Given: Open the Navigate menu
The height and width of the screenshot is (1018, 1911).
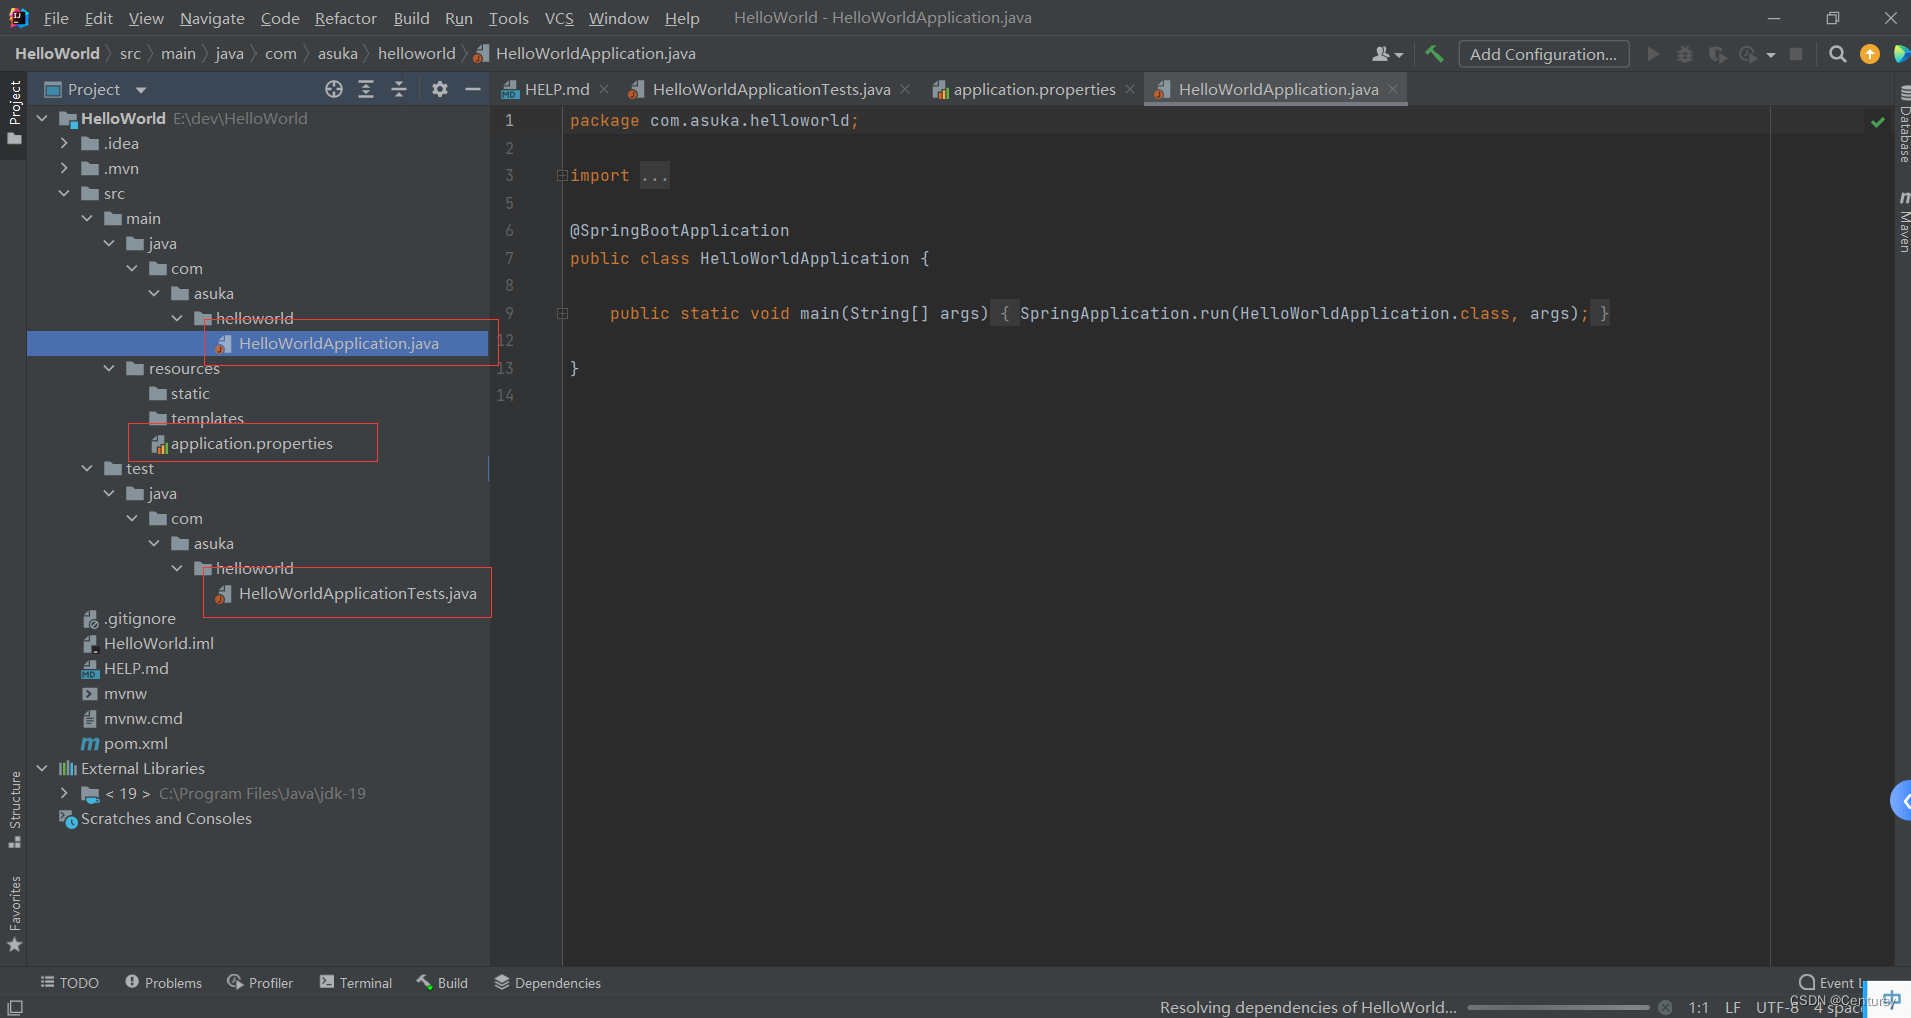Looking at the screenshot, I should point(212,18).
